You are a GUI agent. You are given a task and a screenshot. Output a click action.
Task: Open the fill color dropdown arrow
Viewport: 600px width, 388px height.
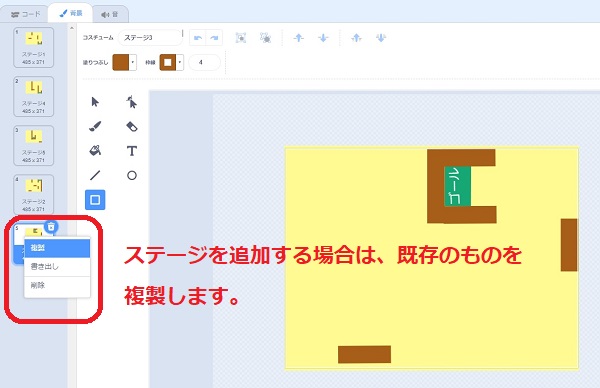point(133,62)
